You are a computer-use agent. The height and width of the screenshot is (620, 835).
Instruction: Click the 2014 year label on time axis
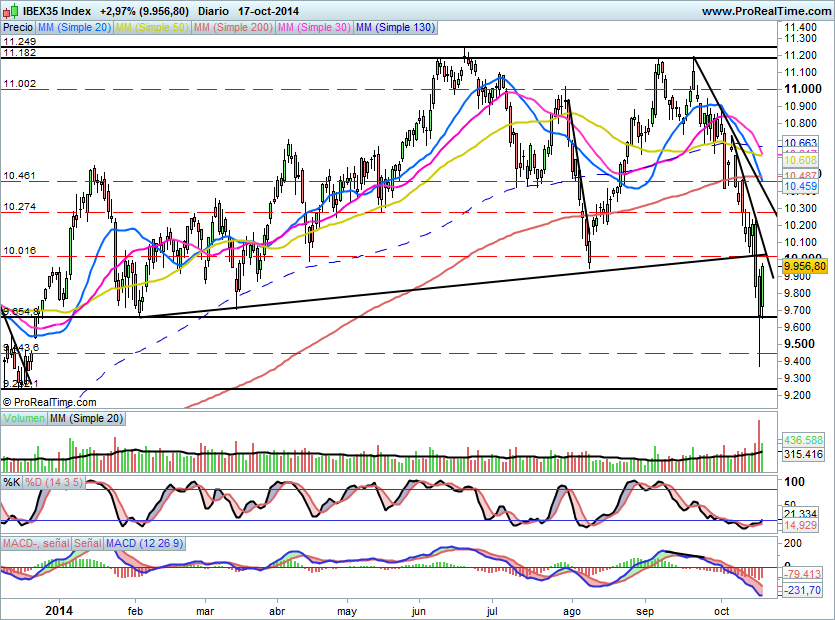click(59, 610)
